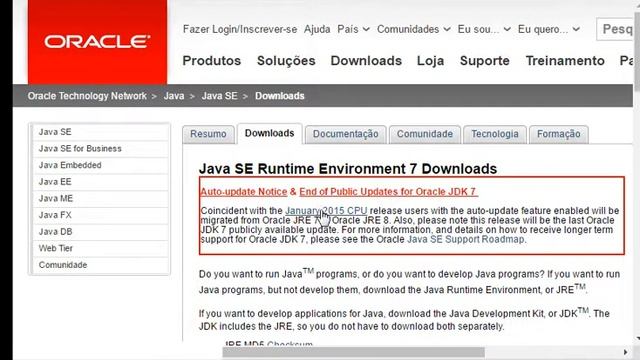Viewport: 640px width, 360px height.
Task: Expand the Comunidades dropdown
Action: [x=413, y=29]
